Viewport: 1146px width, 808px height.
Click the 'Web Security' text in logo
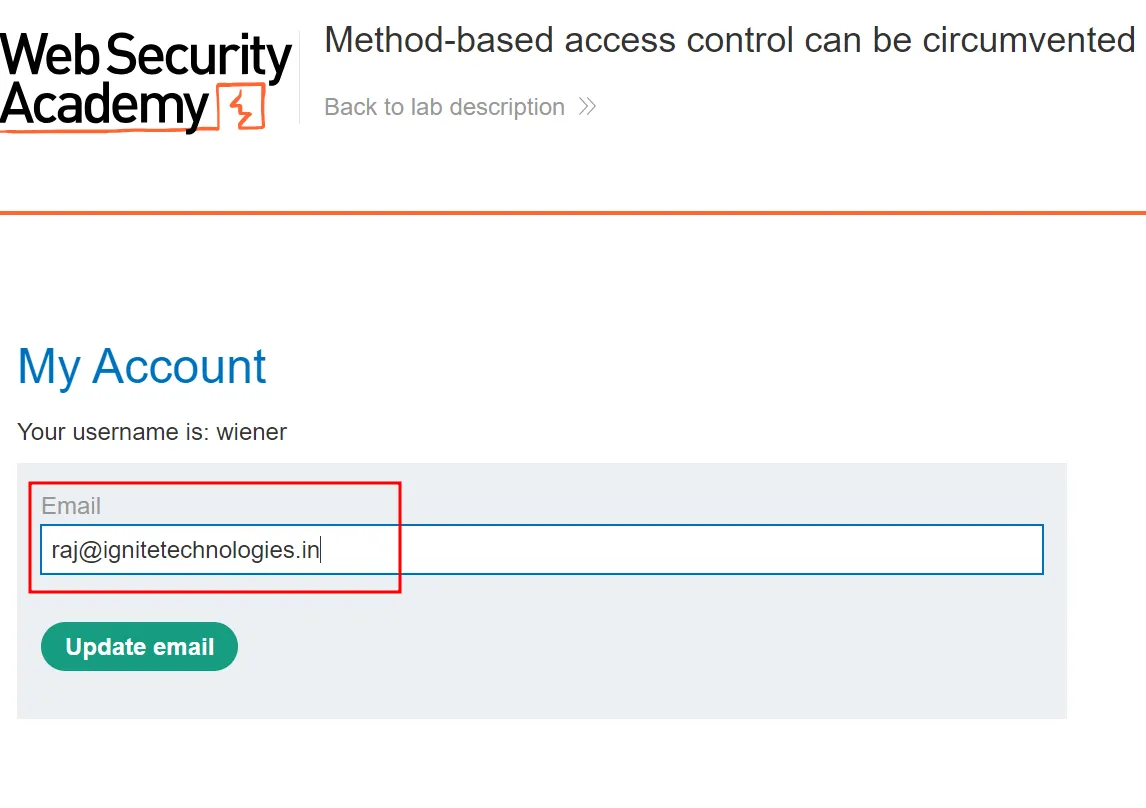pos(145,55)
